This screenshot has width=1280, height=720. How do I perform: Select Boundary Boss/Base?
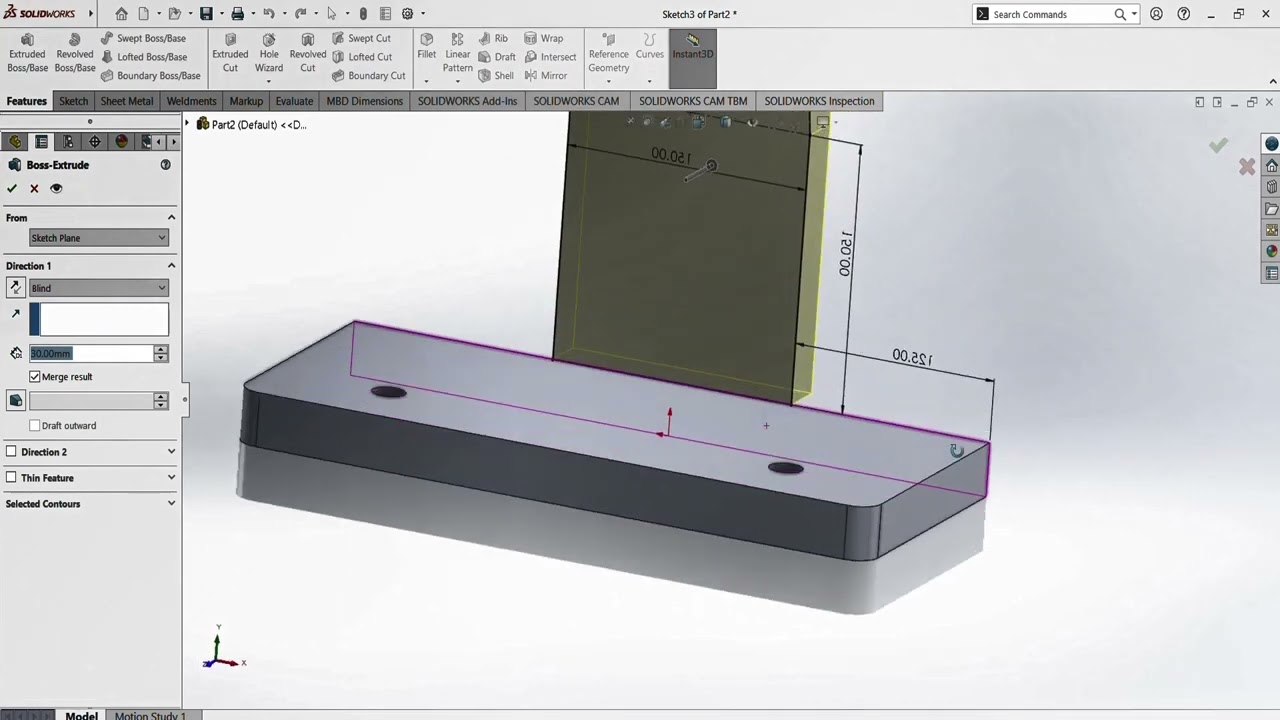point(150,75)
